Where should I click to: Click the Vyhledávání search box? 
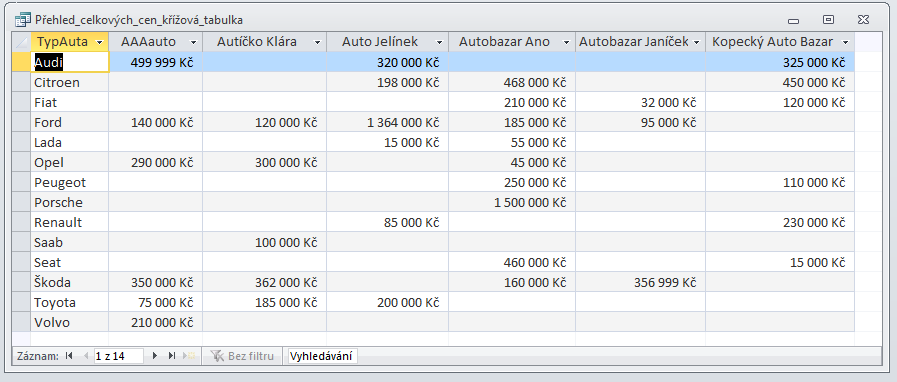coord(323,356)
